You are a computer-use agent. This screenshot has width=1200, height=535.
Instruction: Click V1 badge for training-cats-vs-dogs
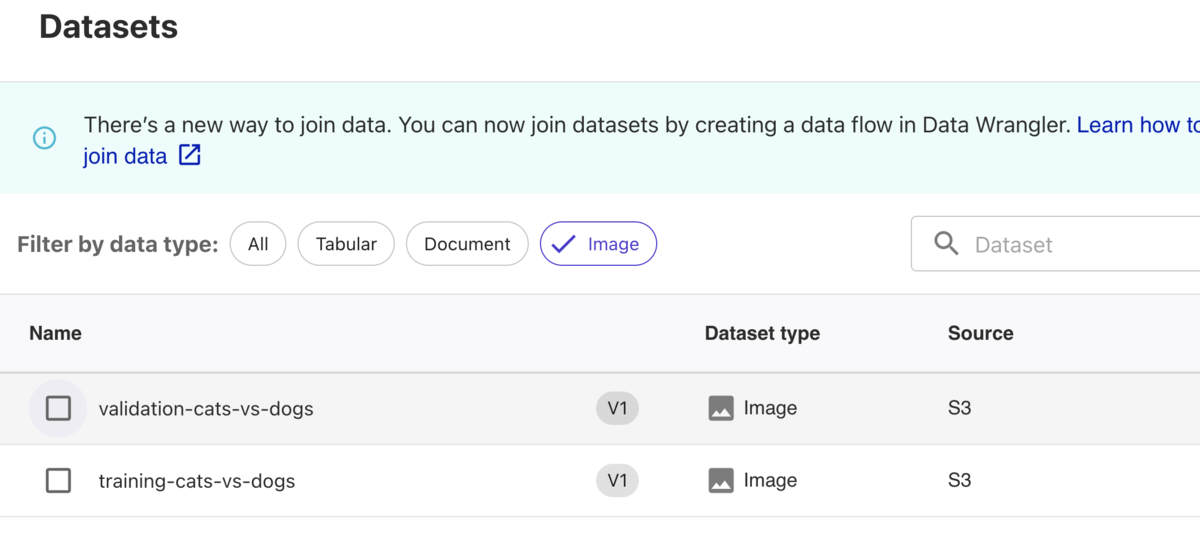click(x=617, y=481)
